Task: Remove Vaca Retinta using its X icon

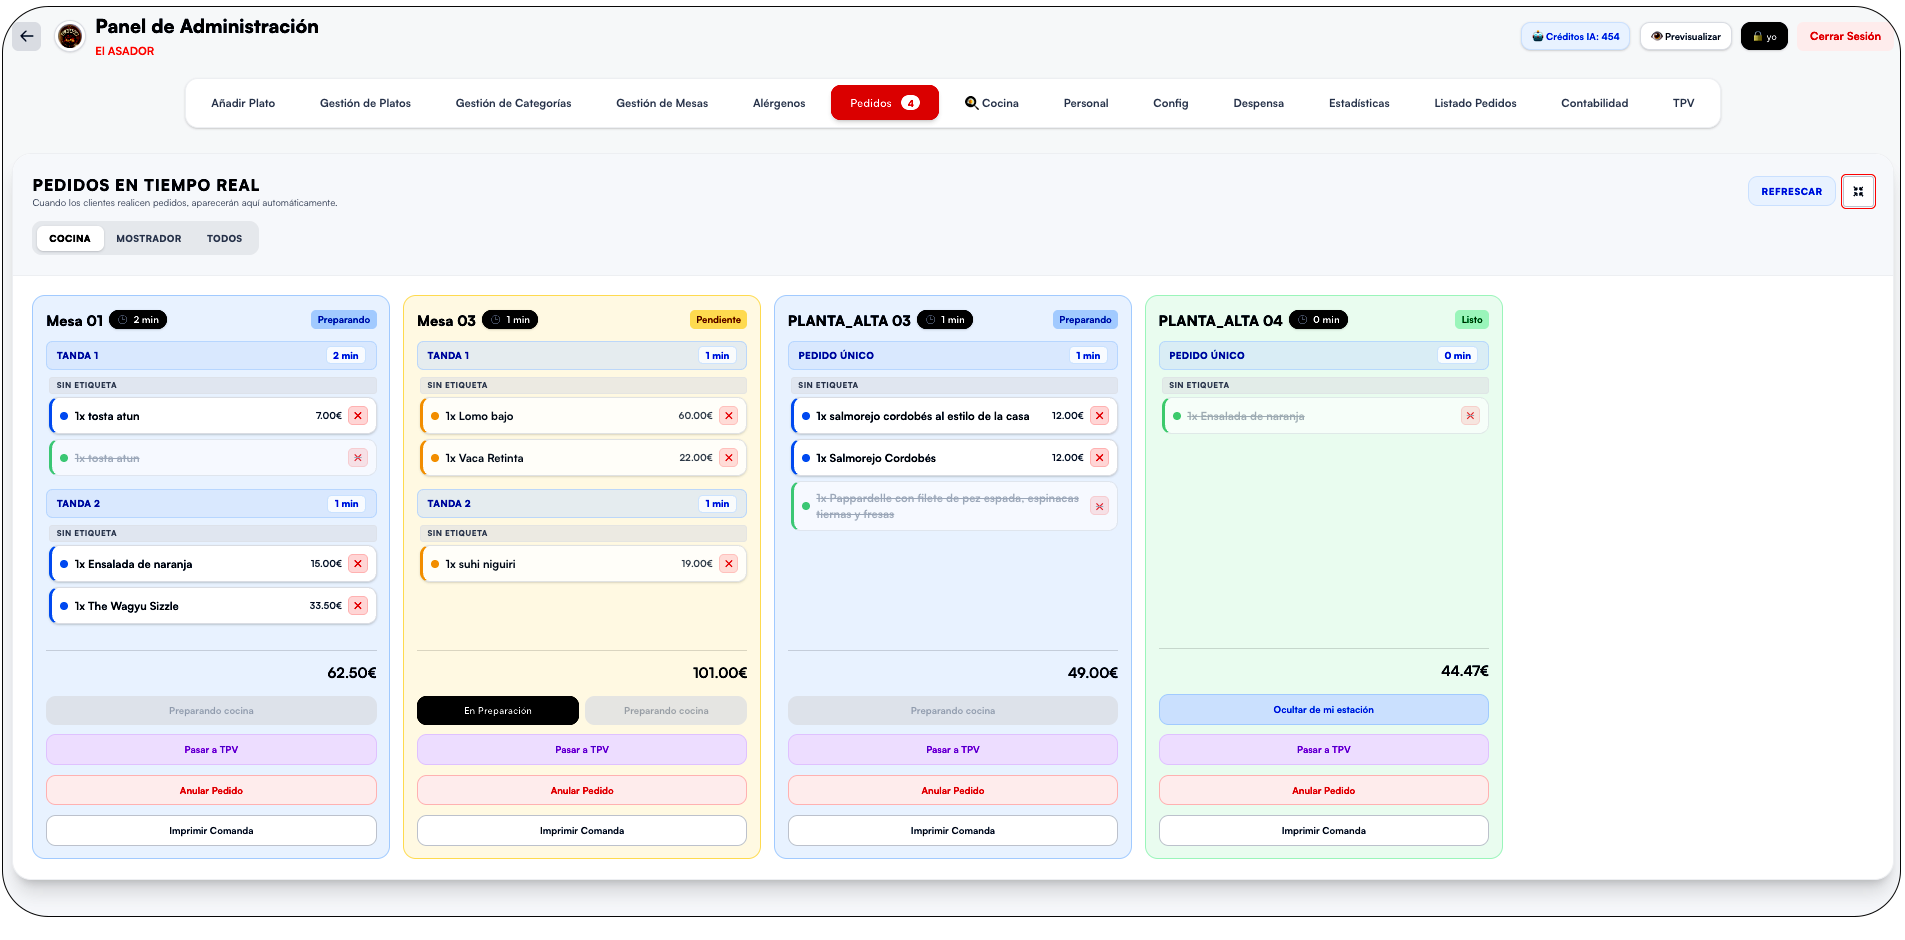Action: point(729,458)
